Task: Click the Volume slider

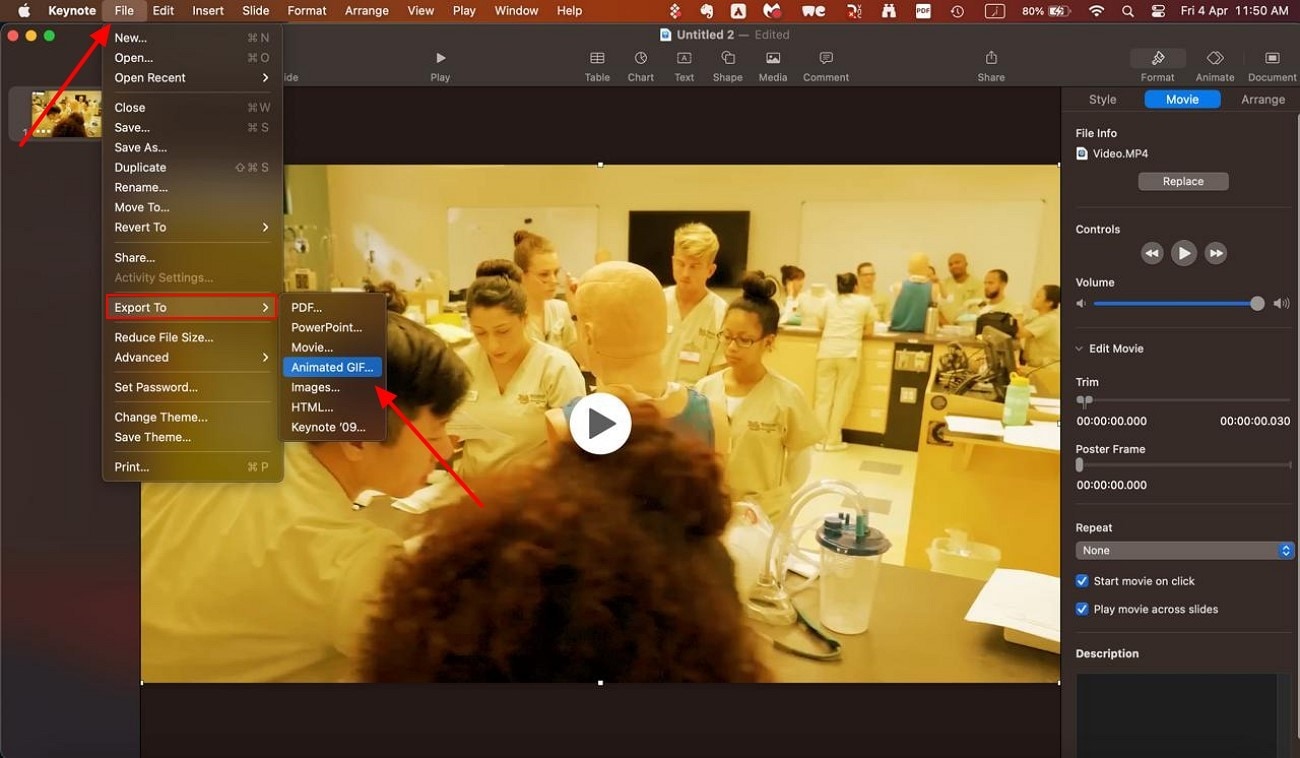Action: pos(1176,304)
